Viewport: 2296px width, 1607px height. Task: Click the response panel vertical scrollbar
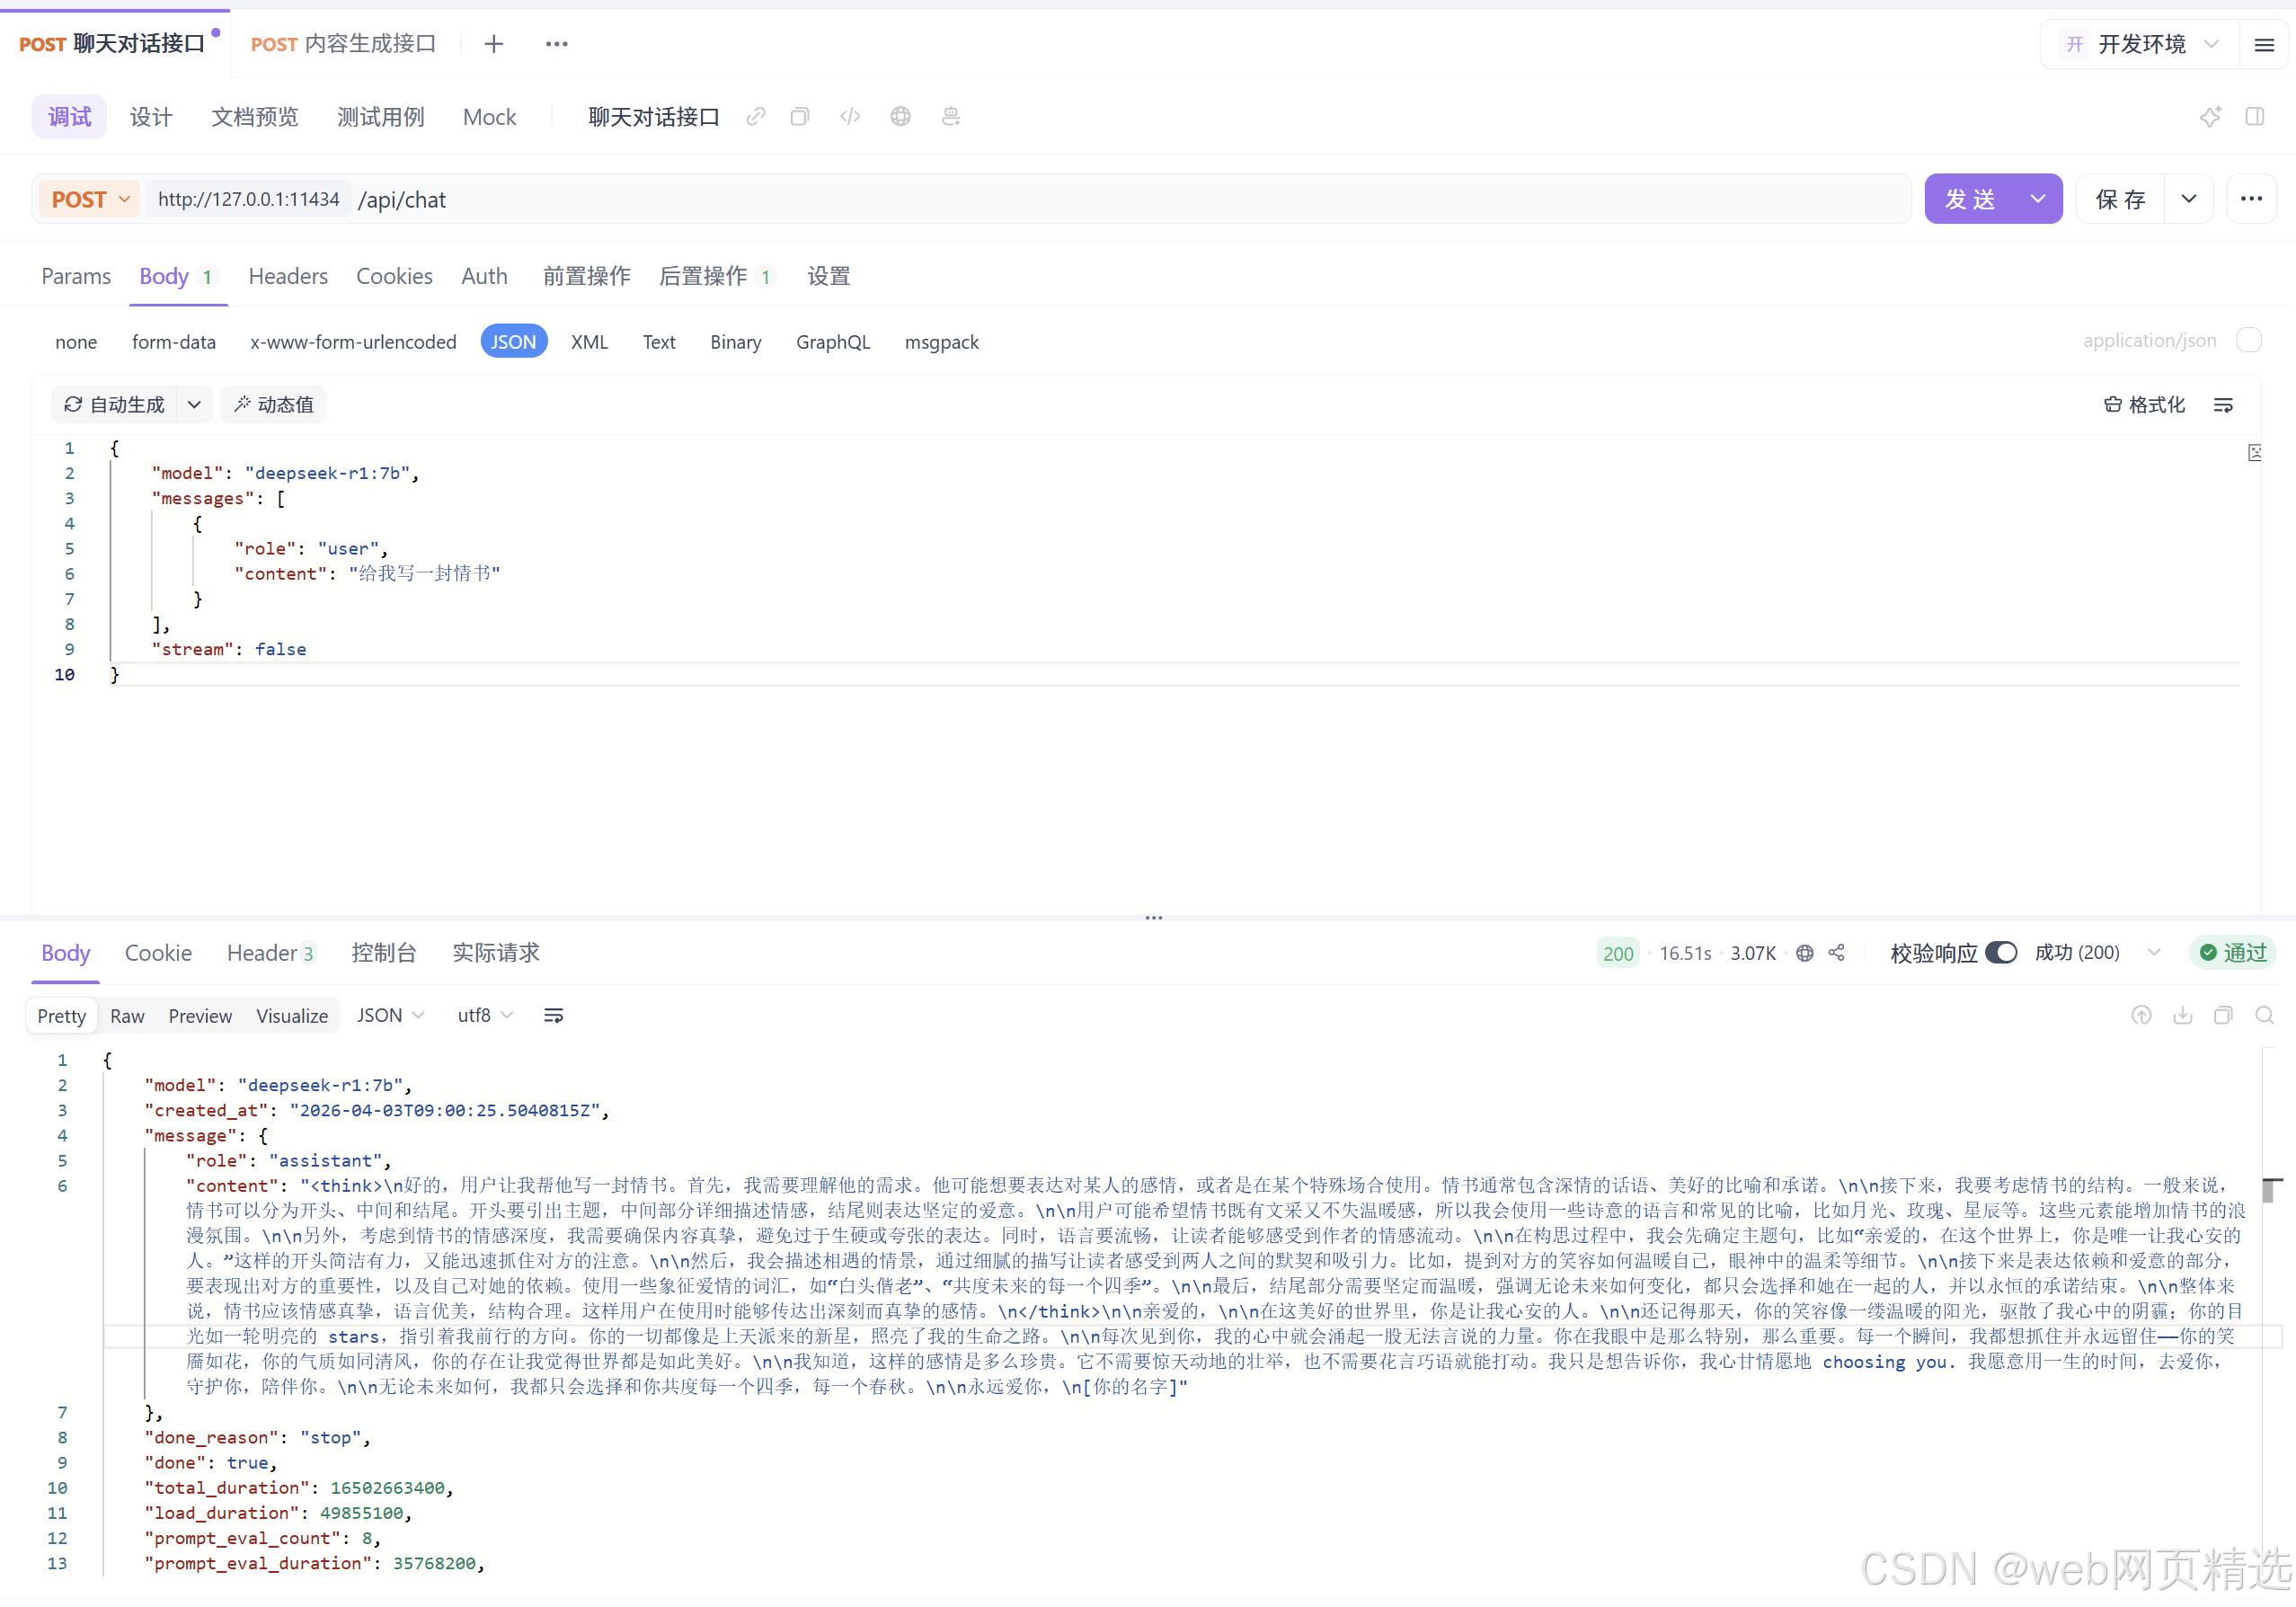coord(2268,1190)
